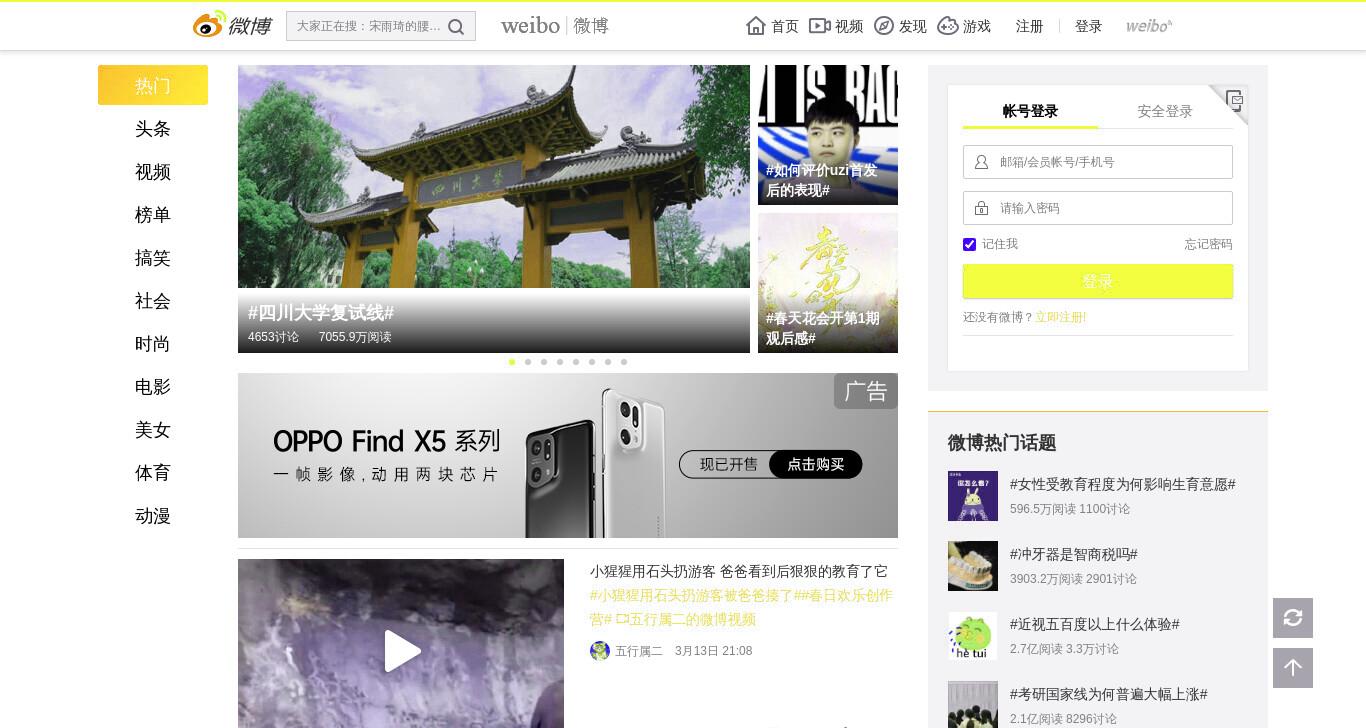Click the refresh icon button

[1293, 618]
